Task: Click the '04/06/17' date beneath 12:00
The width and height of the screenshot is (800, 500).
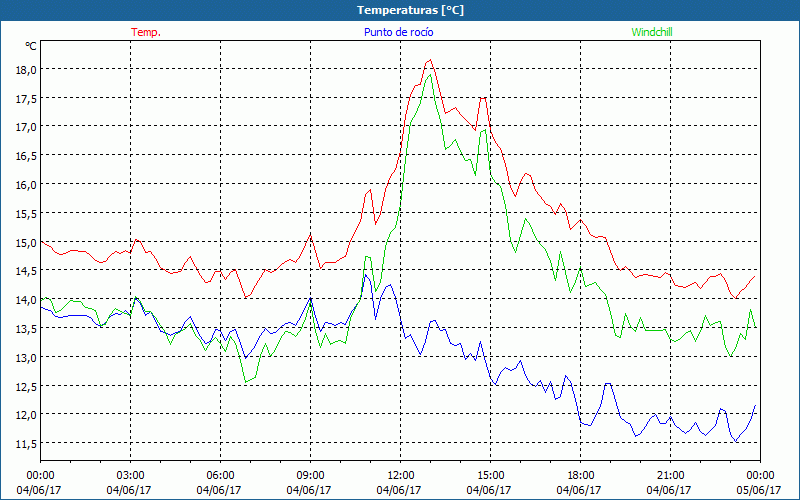Action: (399, 490)
